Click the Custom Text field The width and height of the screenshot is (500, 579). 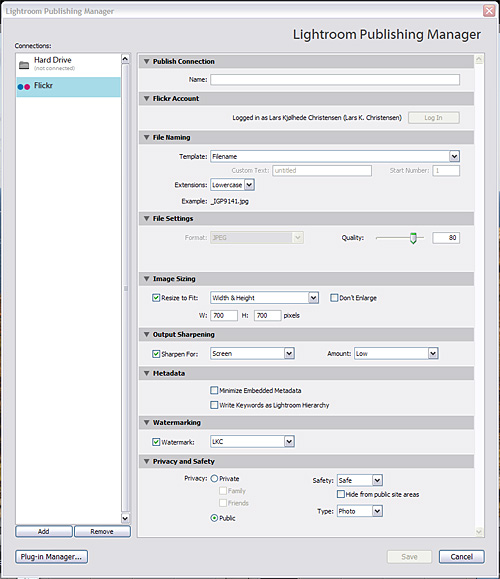(322, 171)
